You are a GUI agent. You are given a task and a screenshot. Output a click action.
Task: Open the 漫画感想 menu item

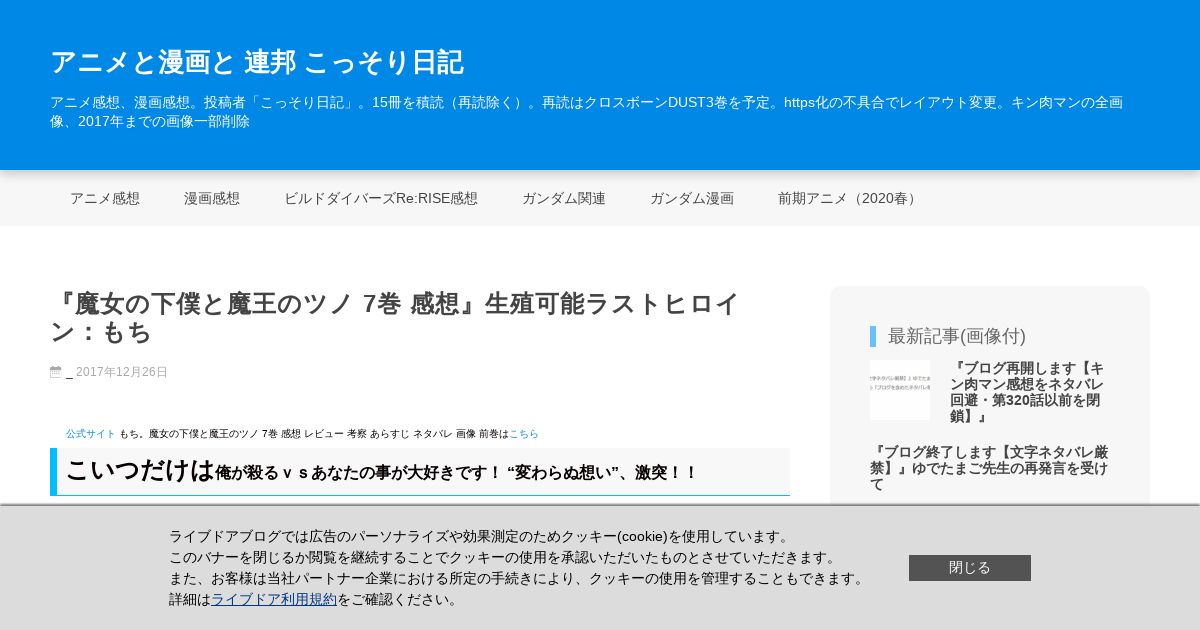coord(212,198)
